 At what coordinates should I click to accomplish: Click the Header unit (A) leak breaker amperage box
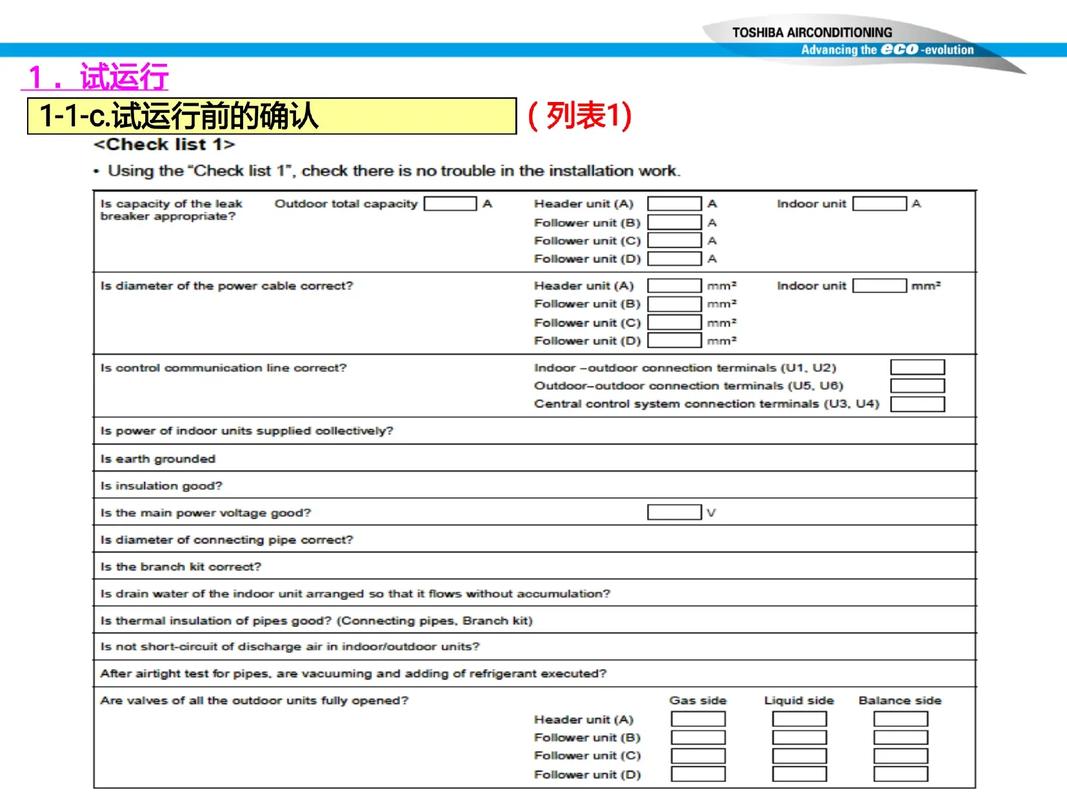tap(674, 204)
